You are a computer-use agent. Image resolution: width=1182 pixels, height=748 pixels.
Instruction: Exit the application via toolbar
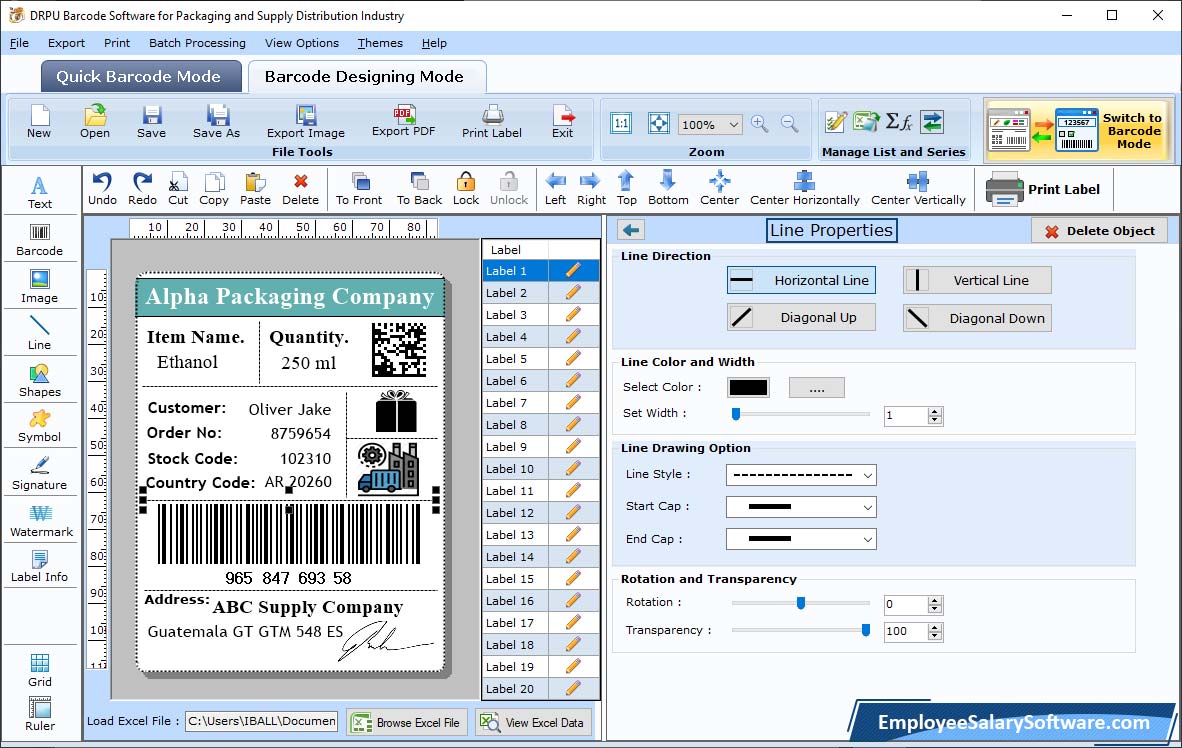pyautogui.click(x=562, y=122)
